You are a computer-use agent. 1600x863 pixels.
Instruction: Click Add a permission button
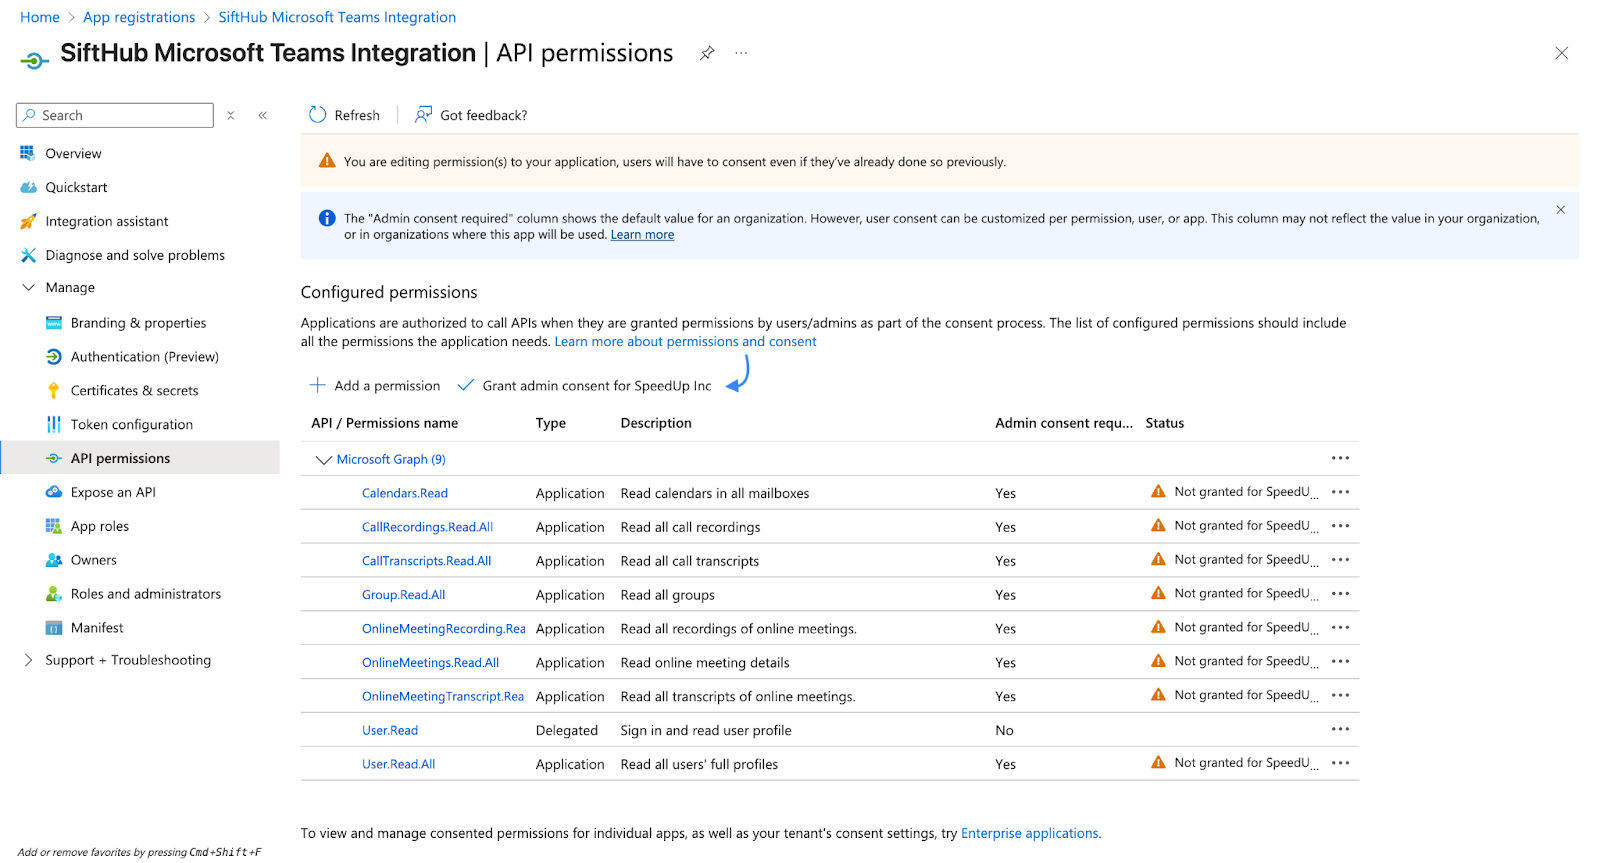coord(375,386)
